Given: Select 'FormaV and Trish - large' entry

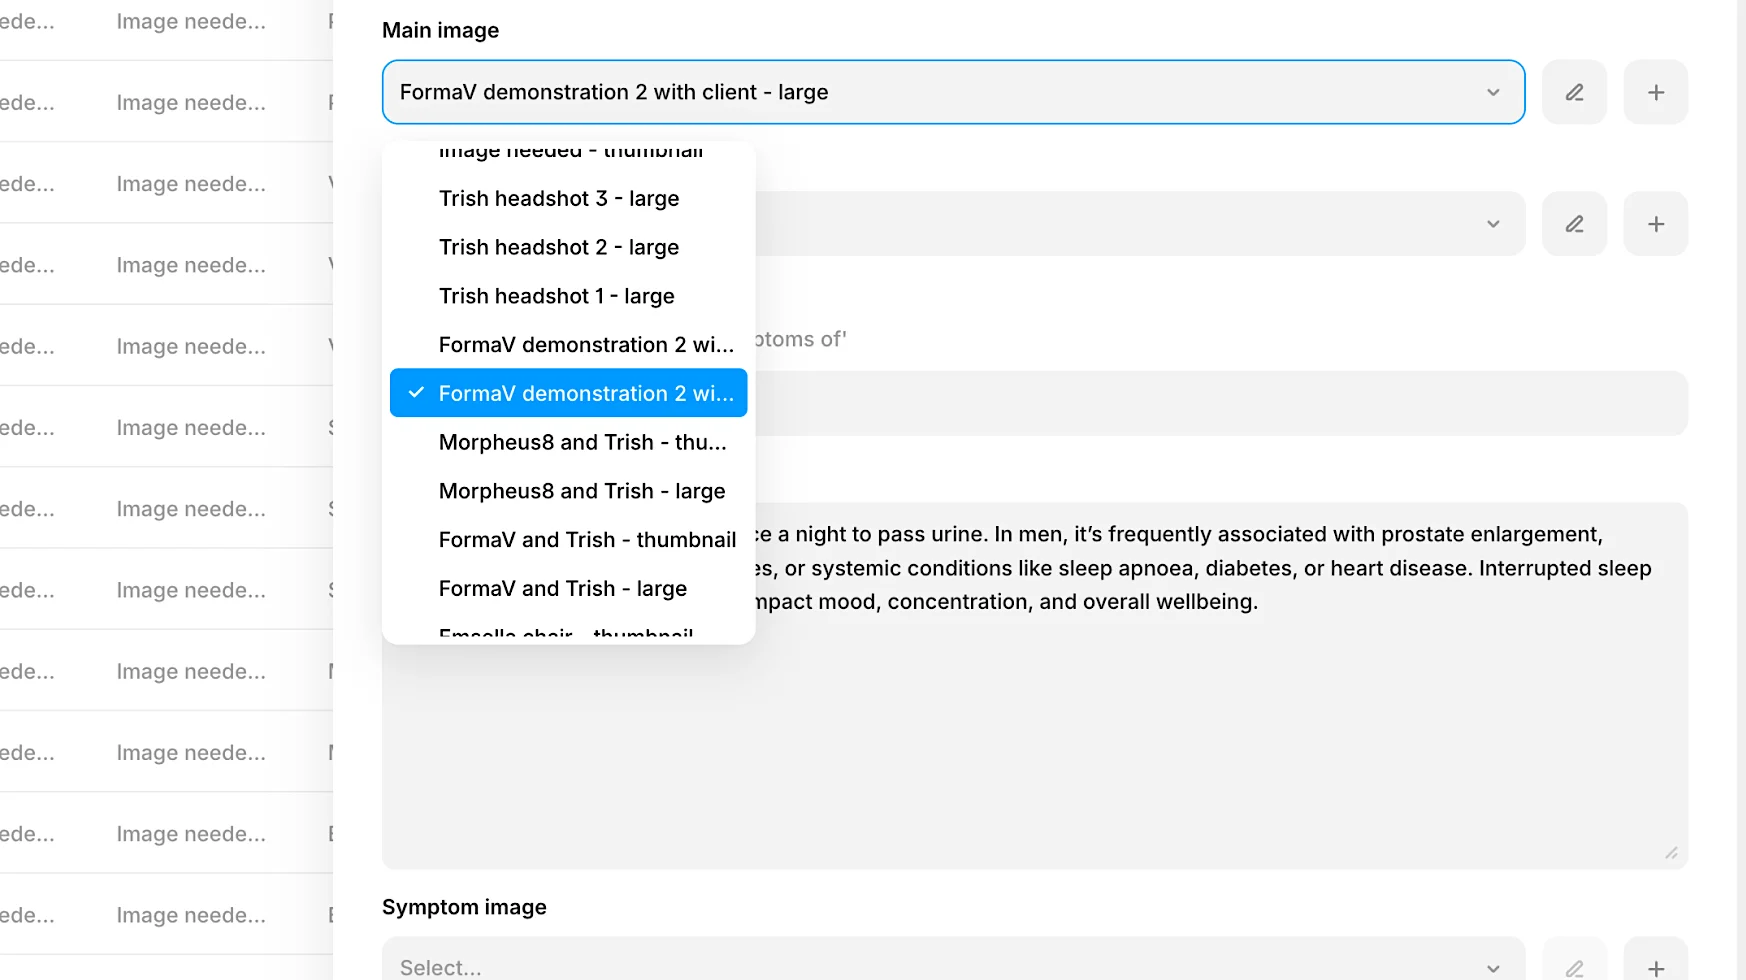Looking at the screenshot, I should (x=562, y=588).
